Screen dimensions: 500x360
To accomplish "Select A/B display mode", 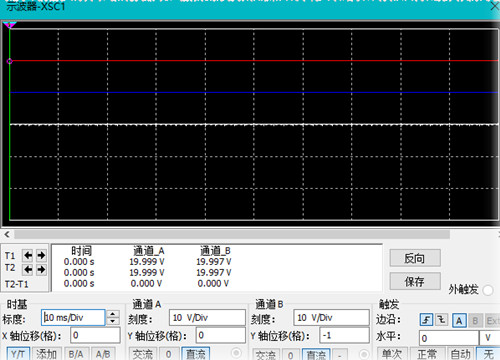I will 103,354.
